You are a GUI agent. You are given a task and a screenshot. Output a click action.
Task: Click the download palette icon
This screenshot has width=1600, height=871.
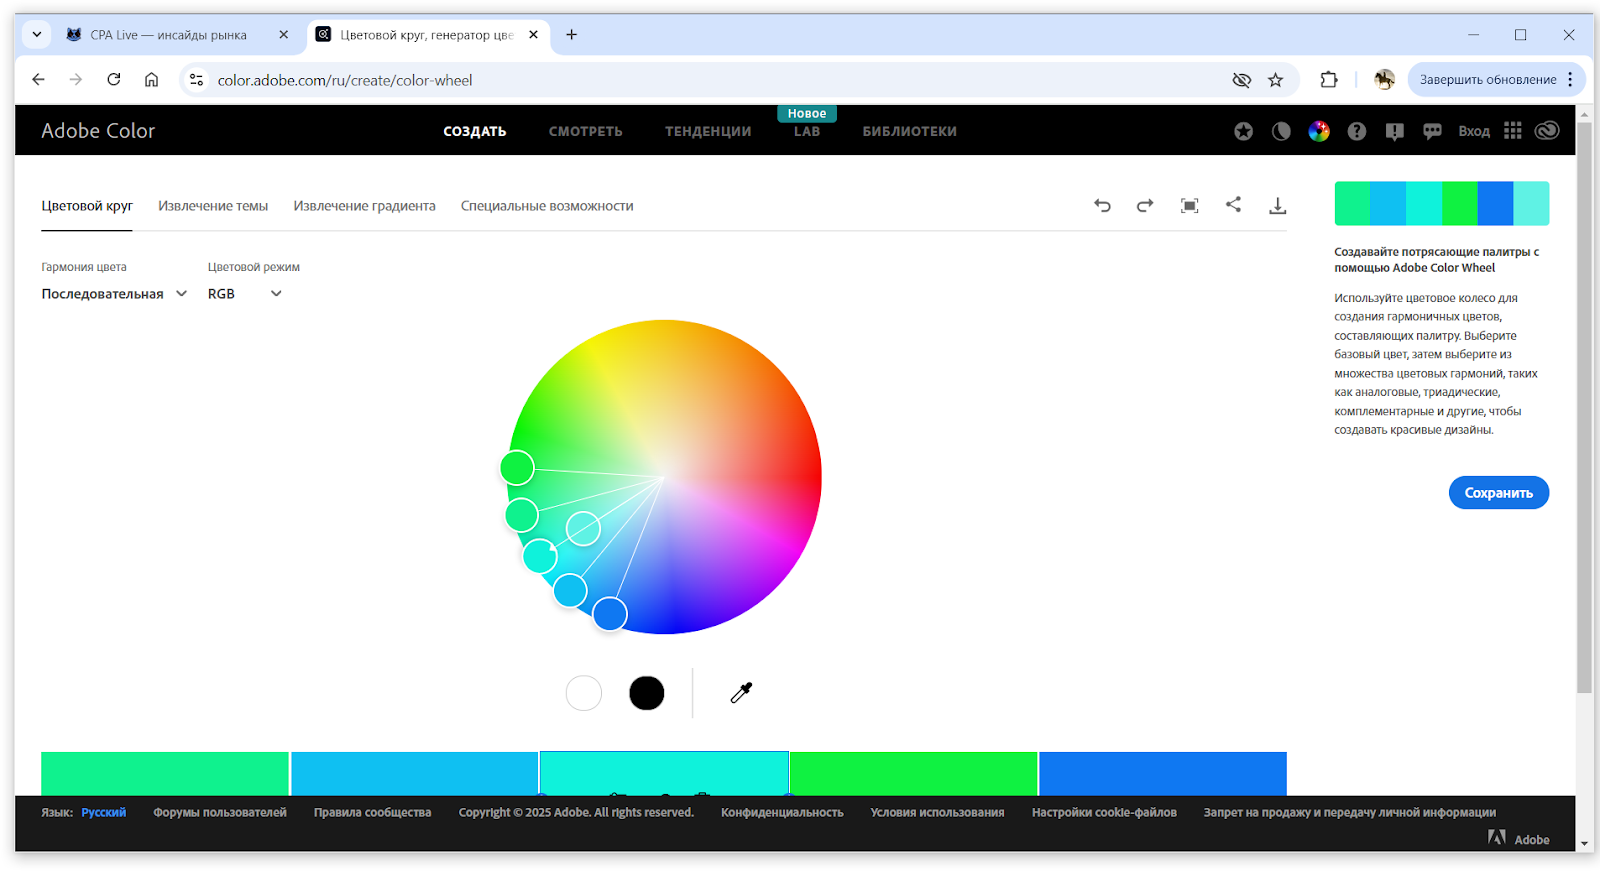[1277, 205]
